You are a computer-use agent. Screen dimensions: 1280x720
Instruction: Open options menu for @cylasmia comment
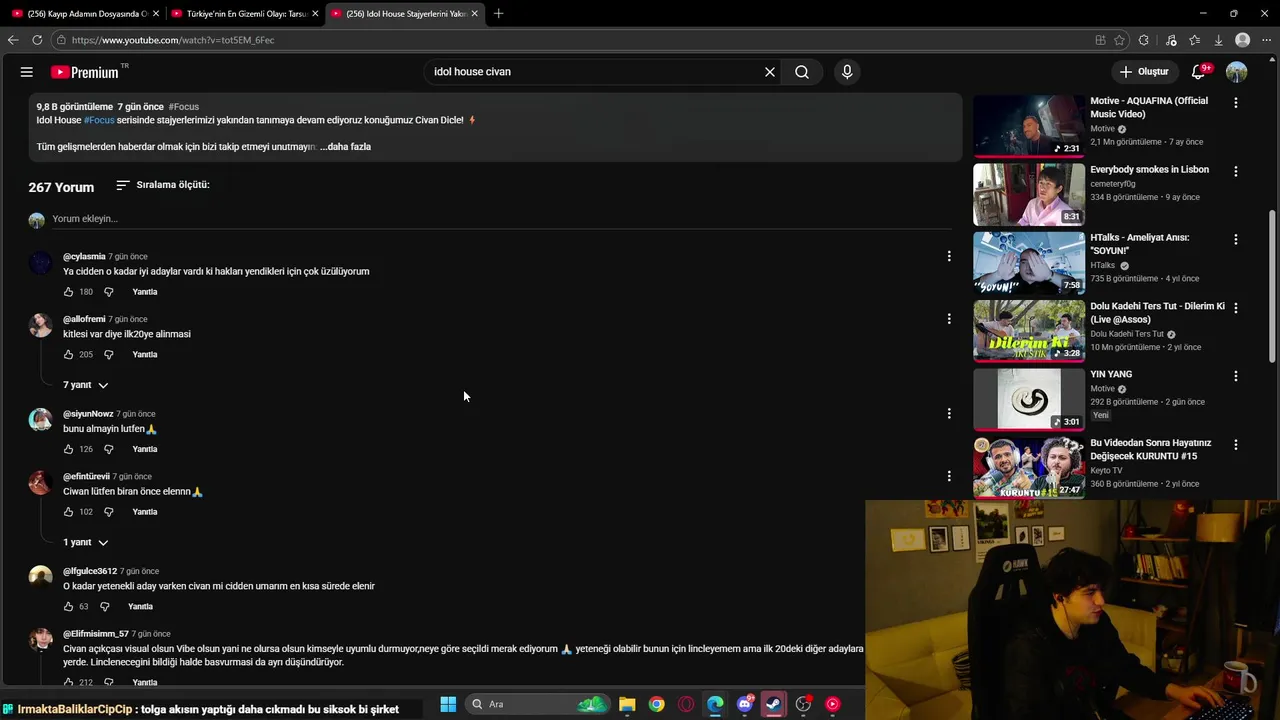coord(949,256)
